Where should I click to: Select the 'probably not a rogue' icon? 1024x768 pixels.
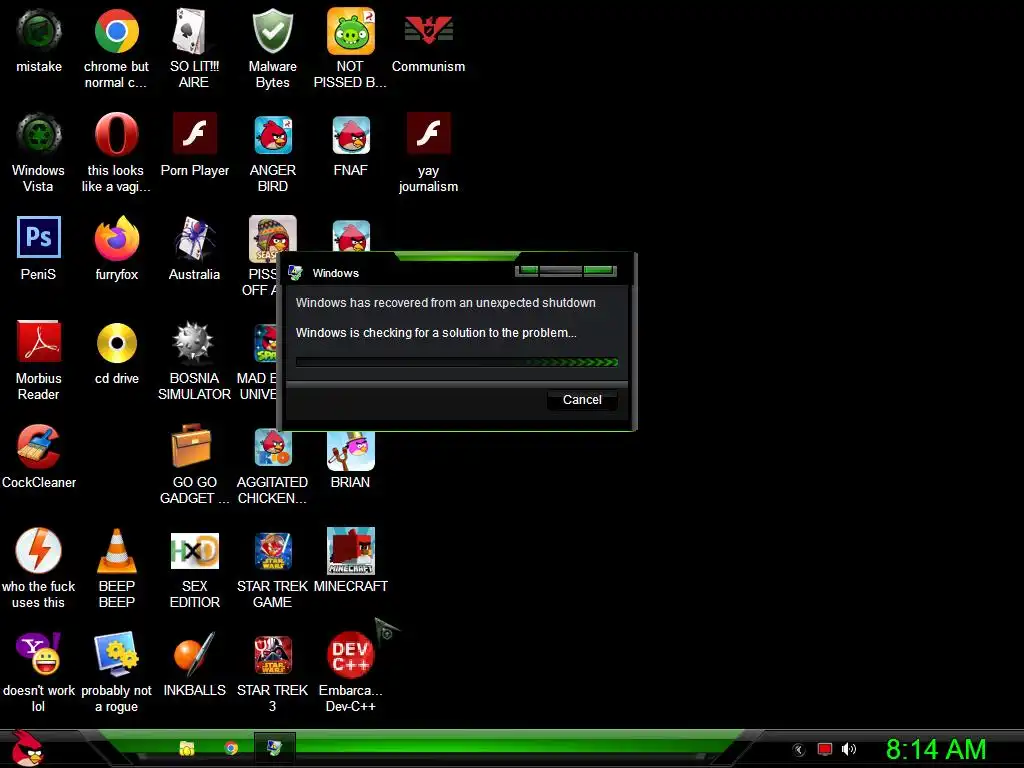tap(116, 654)
